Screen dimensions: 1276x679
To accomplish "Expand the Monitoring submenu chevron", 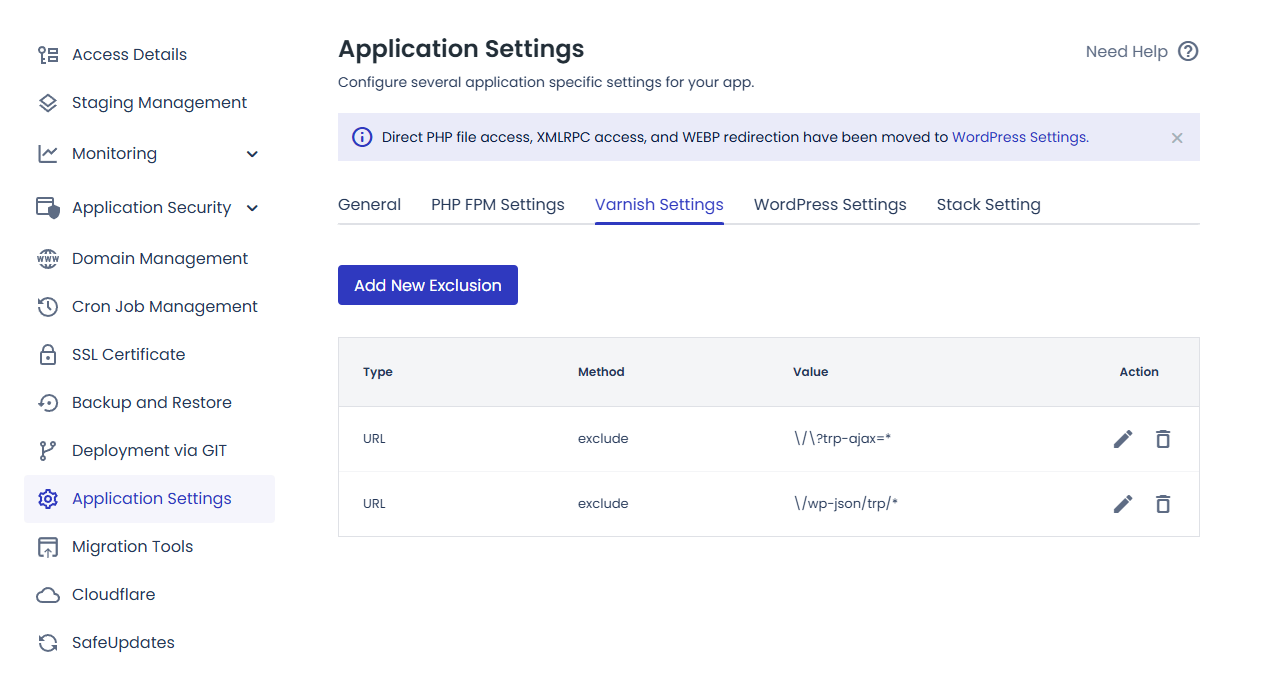I will pyautogui.click(x=252, y=154).
